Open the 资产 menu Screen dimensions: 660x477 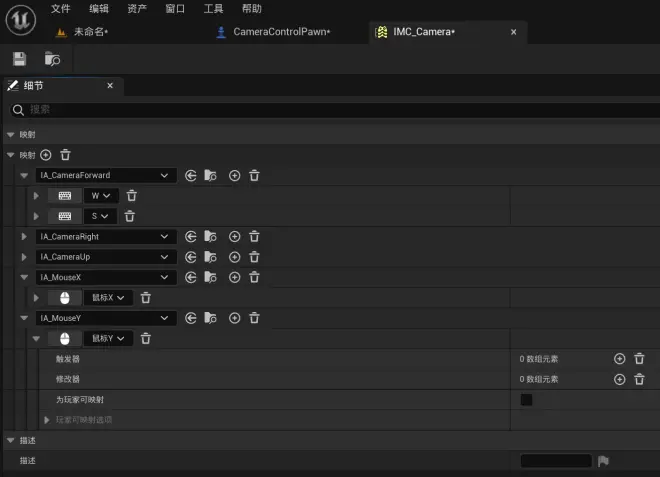tap(137, 8)
